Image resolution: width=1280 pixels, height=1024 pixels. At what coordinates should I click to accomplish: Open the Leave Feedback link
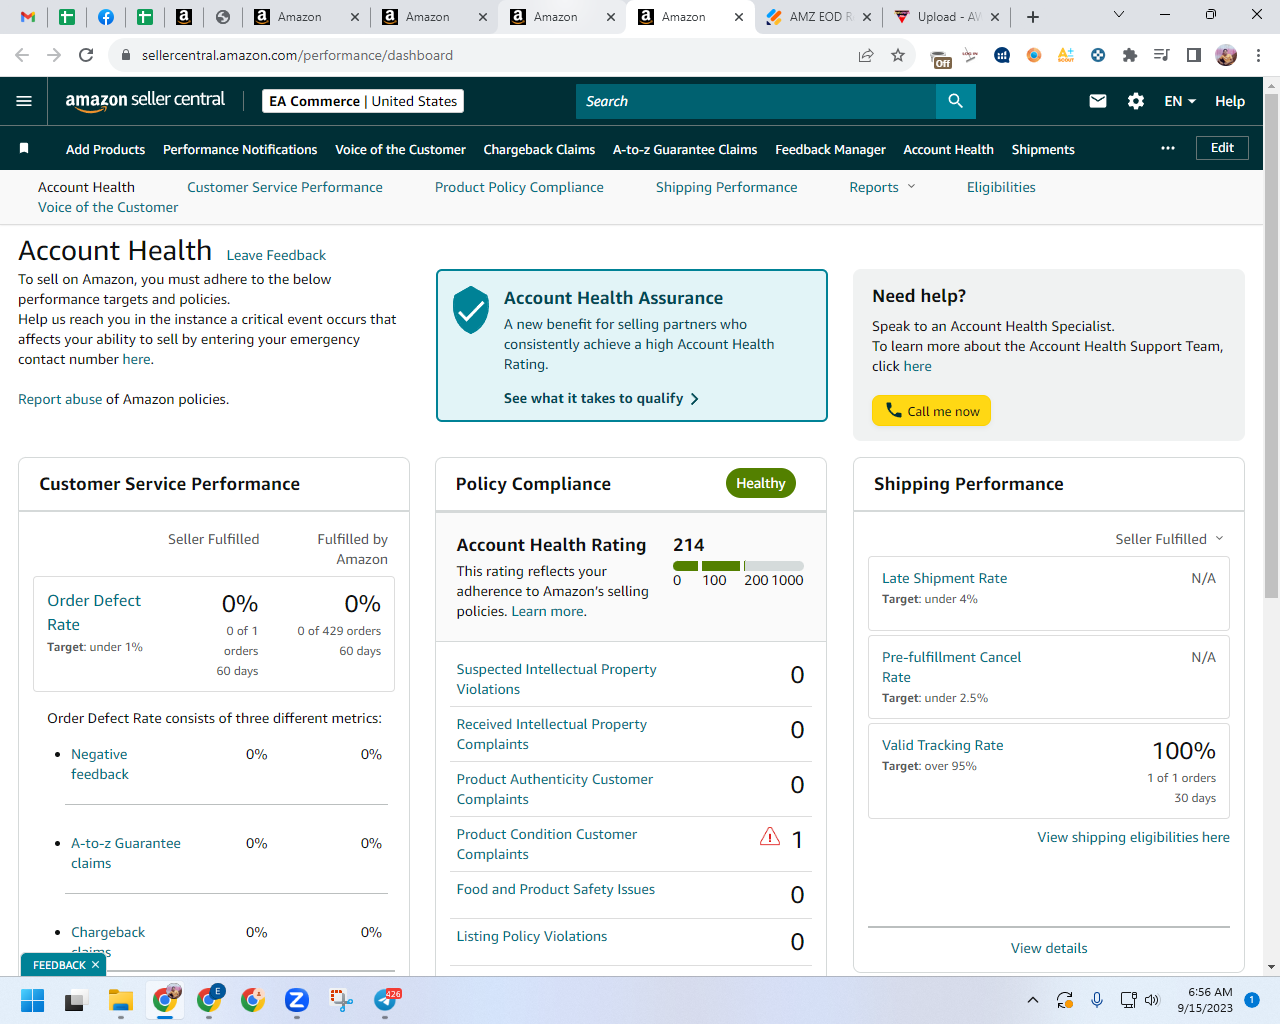tap(276, 255)
